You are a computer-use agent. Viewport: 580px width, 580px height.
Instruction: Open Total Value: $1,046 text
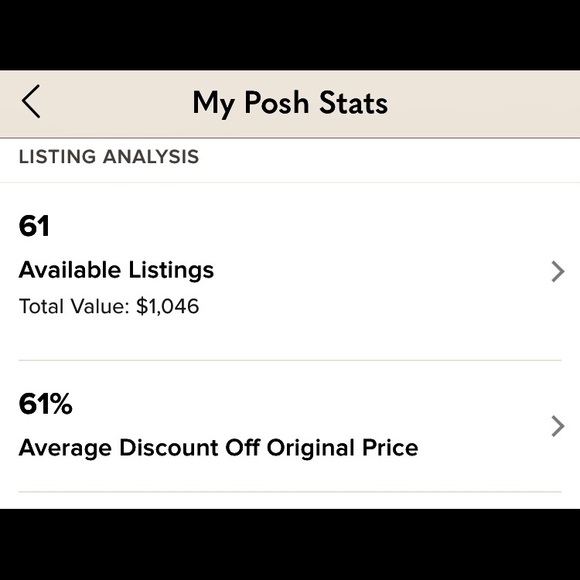109,306
